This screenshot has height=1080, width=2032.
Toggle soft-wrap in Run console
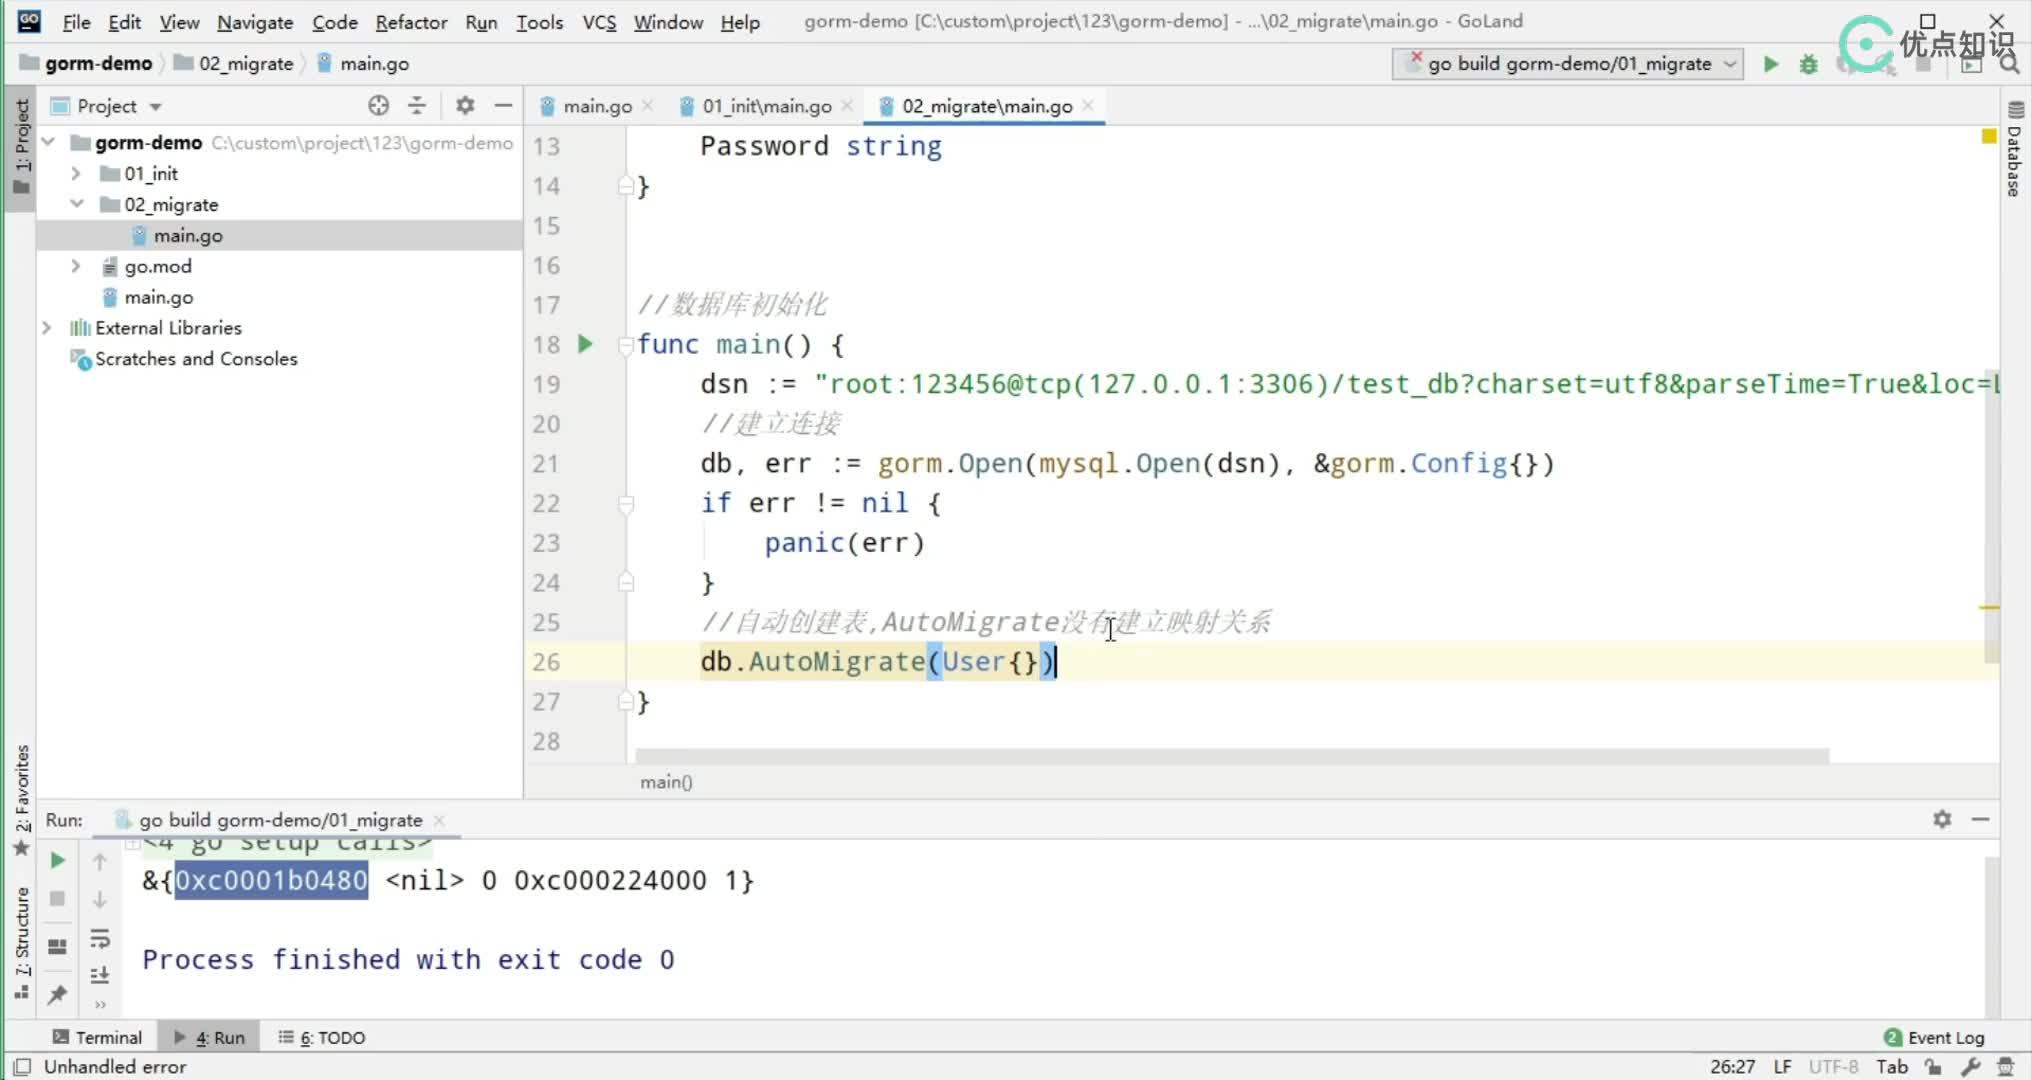pos(99,938)
